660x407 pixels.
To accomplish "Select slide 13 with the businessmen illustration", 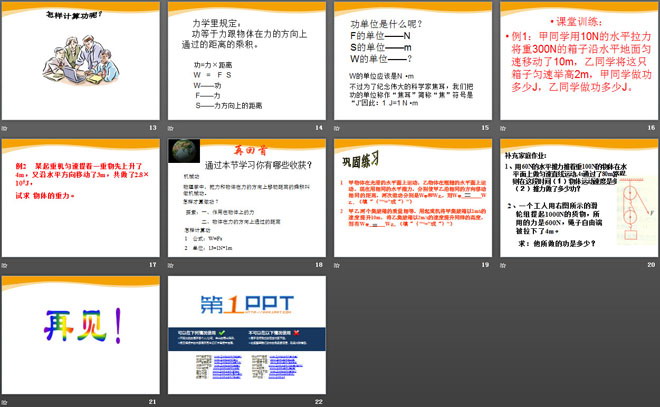I will pyautogui.click(x=80, y=60).
